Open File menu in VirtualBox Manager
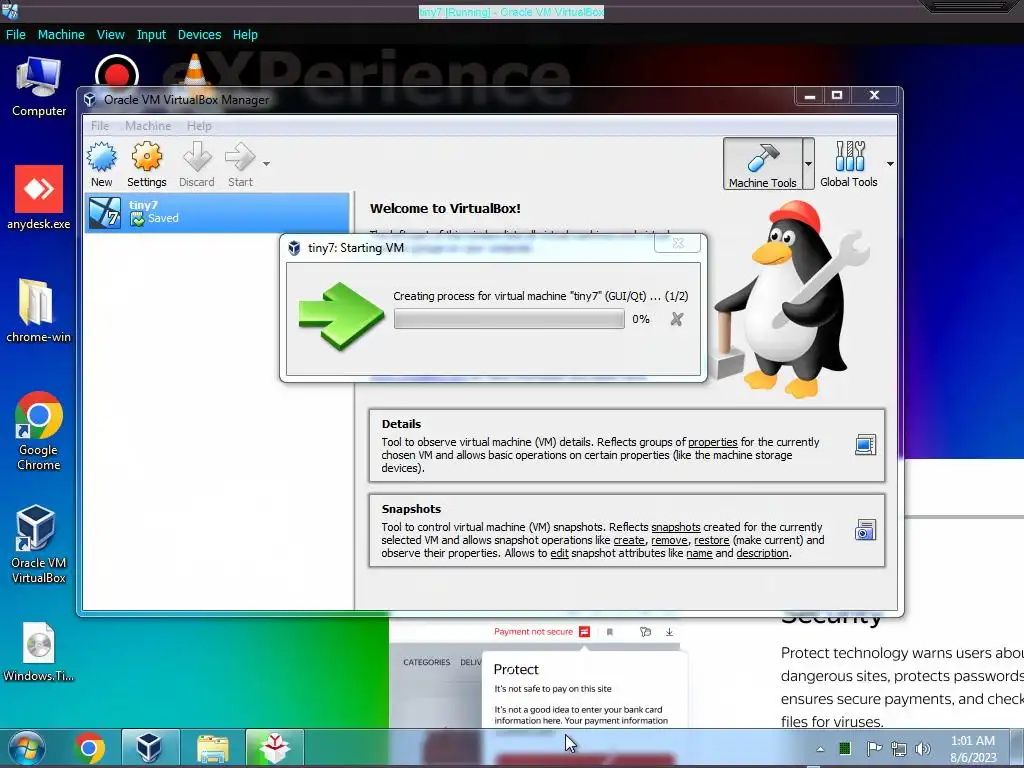 (x=100, y=125)
